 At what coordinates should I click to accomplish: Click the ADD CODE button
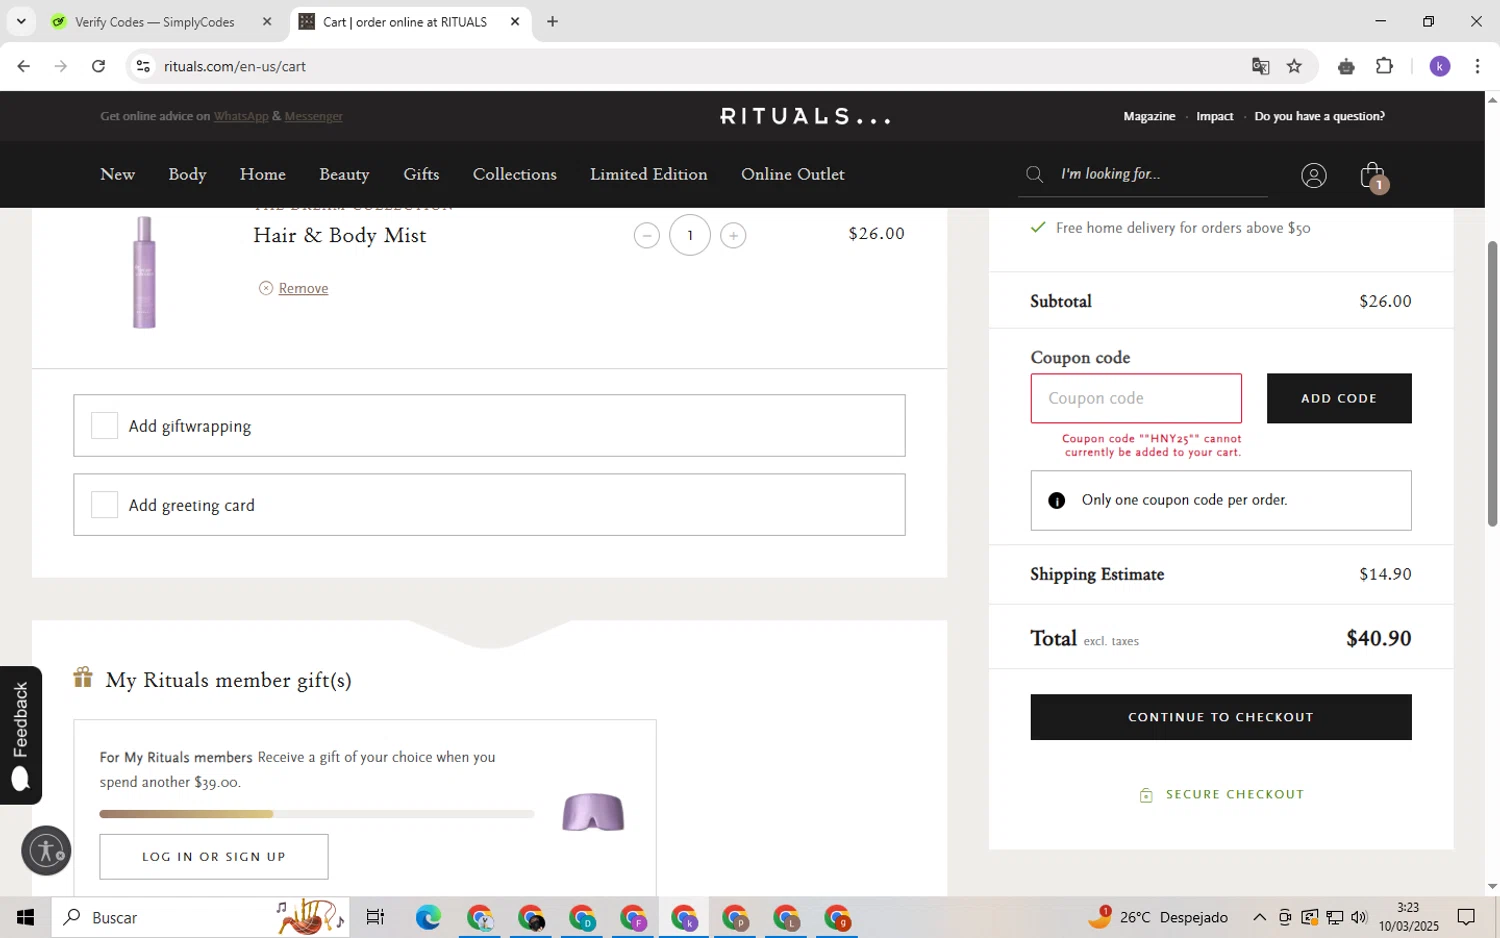point(1339,398)
